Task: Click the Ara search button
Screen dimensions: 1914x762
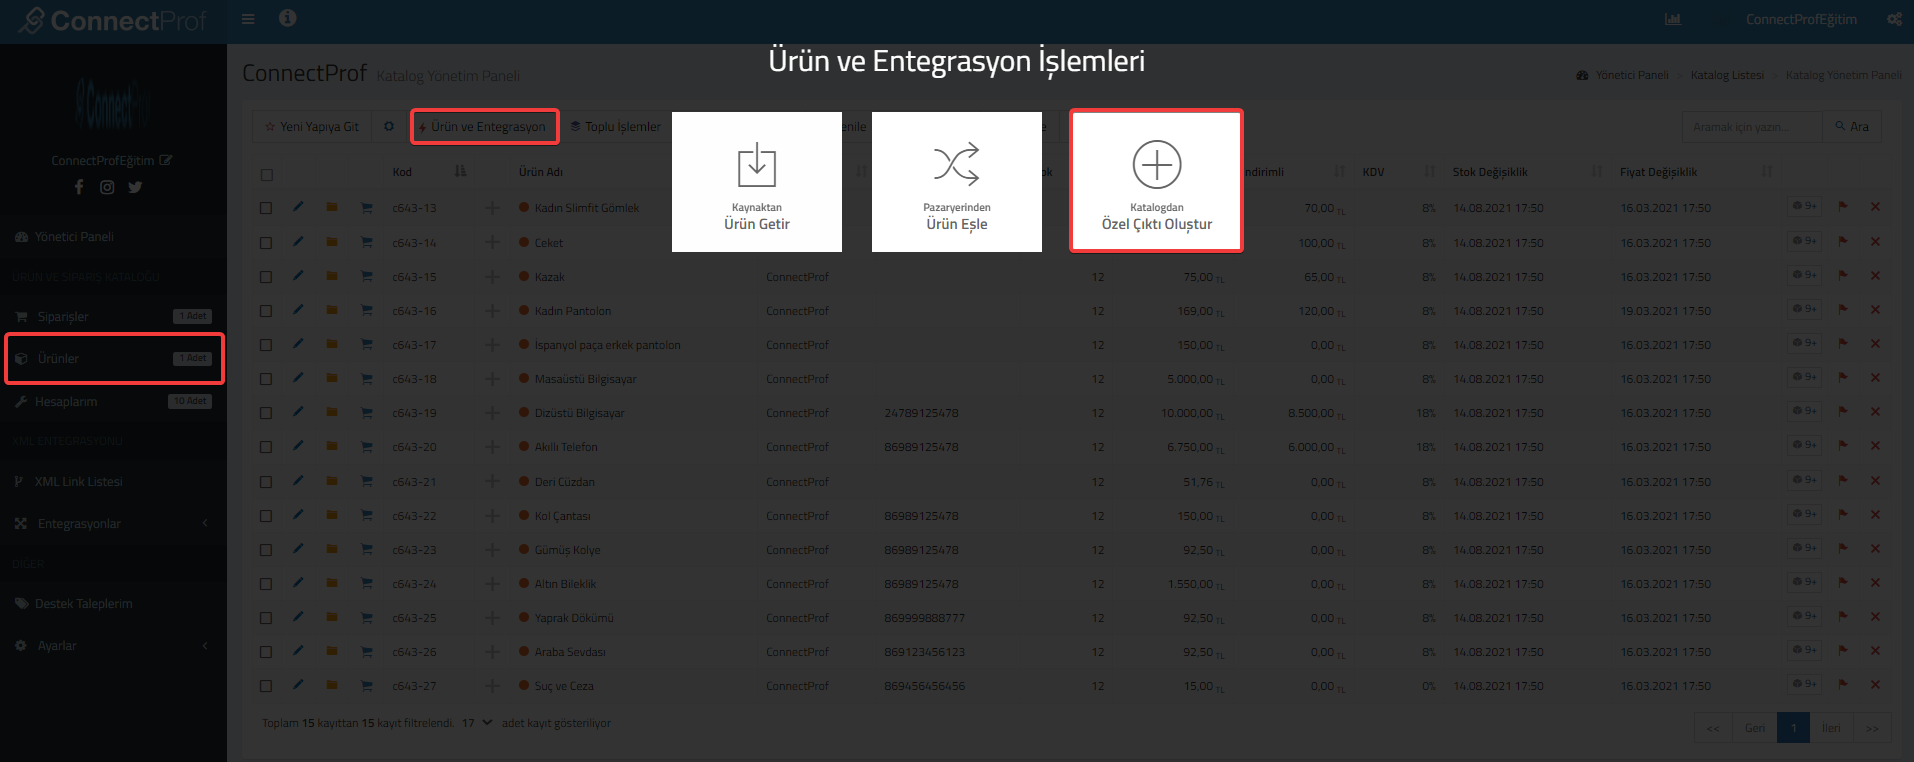Action: pyautogui.click(x=1852, y=127)
